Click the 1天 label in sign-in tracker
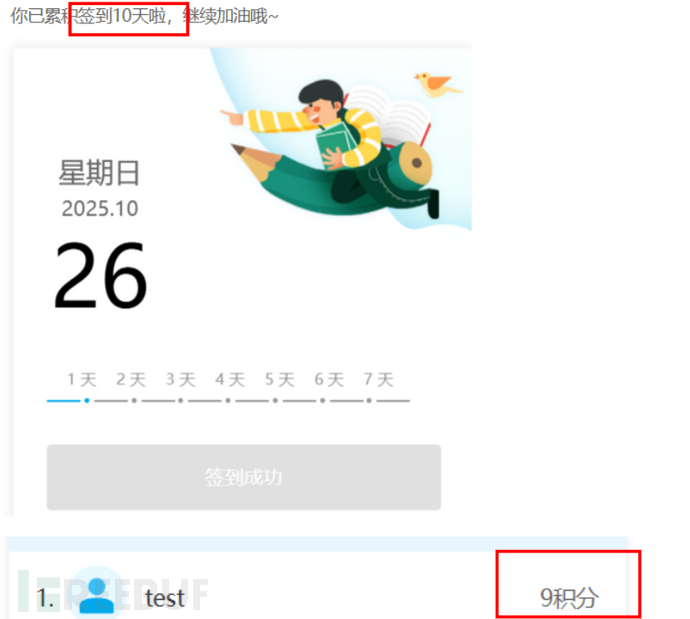Image resolution: width=690 pixels, height=619 pixels. coord(82,379)
